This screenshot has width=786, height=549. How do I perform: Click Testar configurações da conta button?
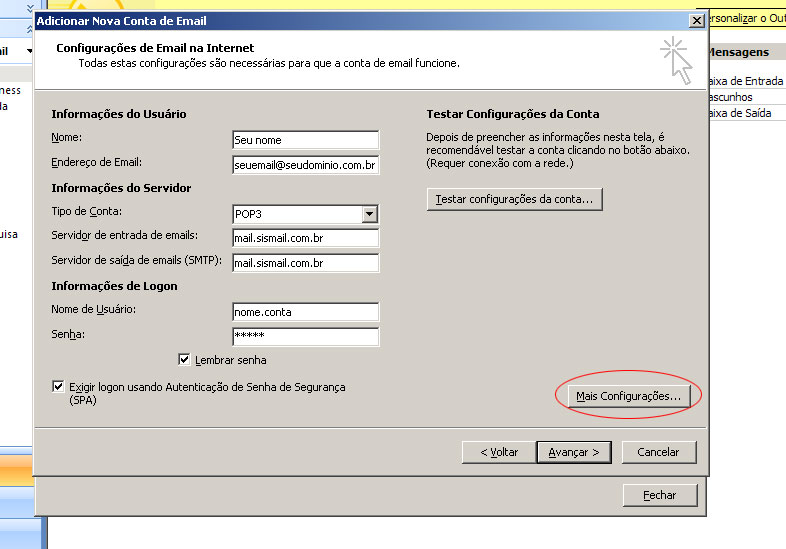[514, 199]
